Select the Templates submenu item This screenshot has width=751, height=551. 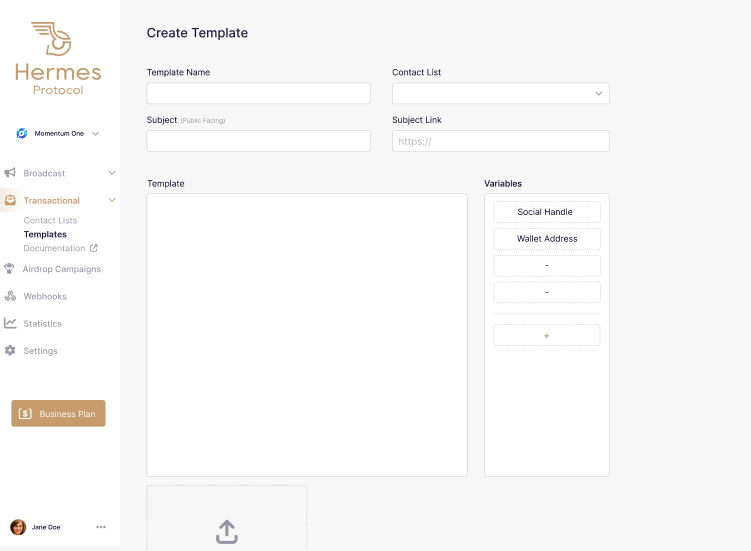45,234
